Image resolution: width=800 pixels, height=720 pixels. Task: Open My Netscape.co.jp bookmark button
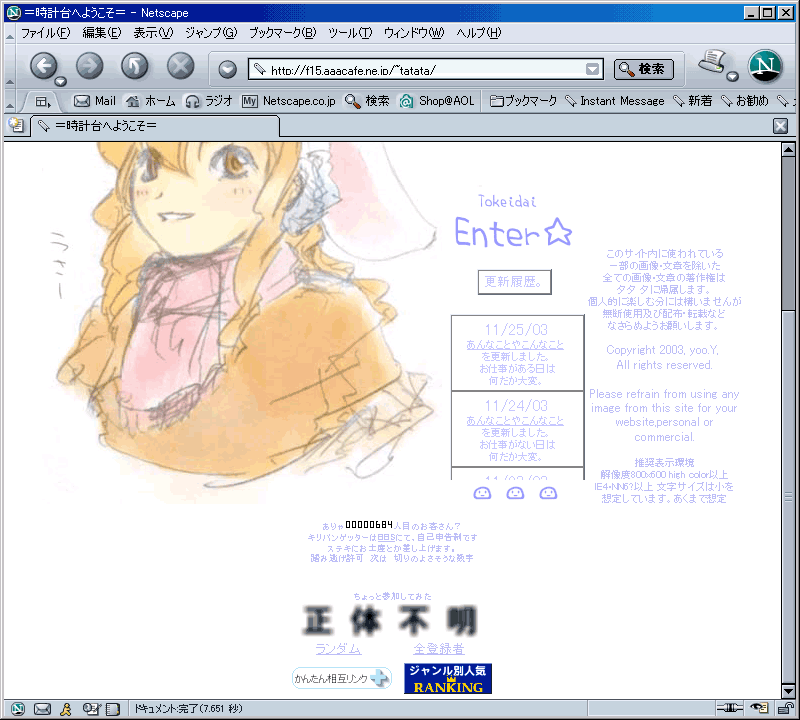click(289, 101)
